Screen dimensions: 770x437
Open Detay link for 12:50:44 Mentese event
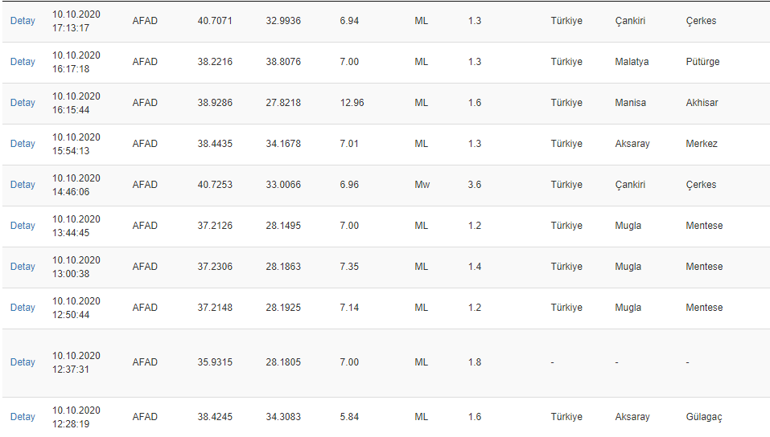click(x=23, y=307)
